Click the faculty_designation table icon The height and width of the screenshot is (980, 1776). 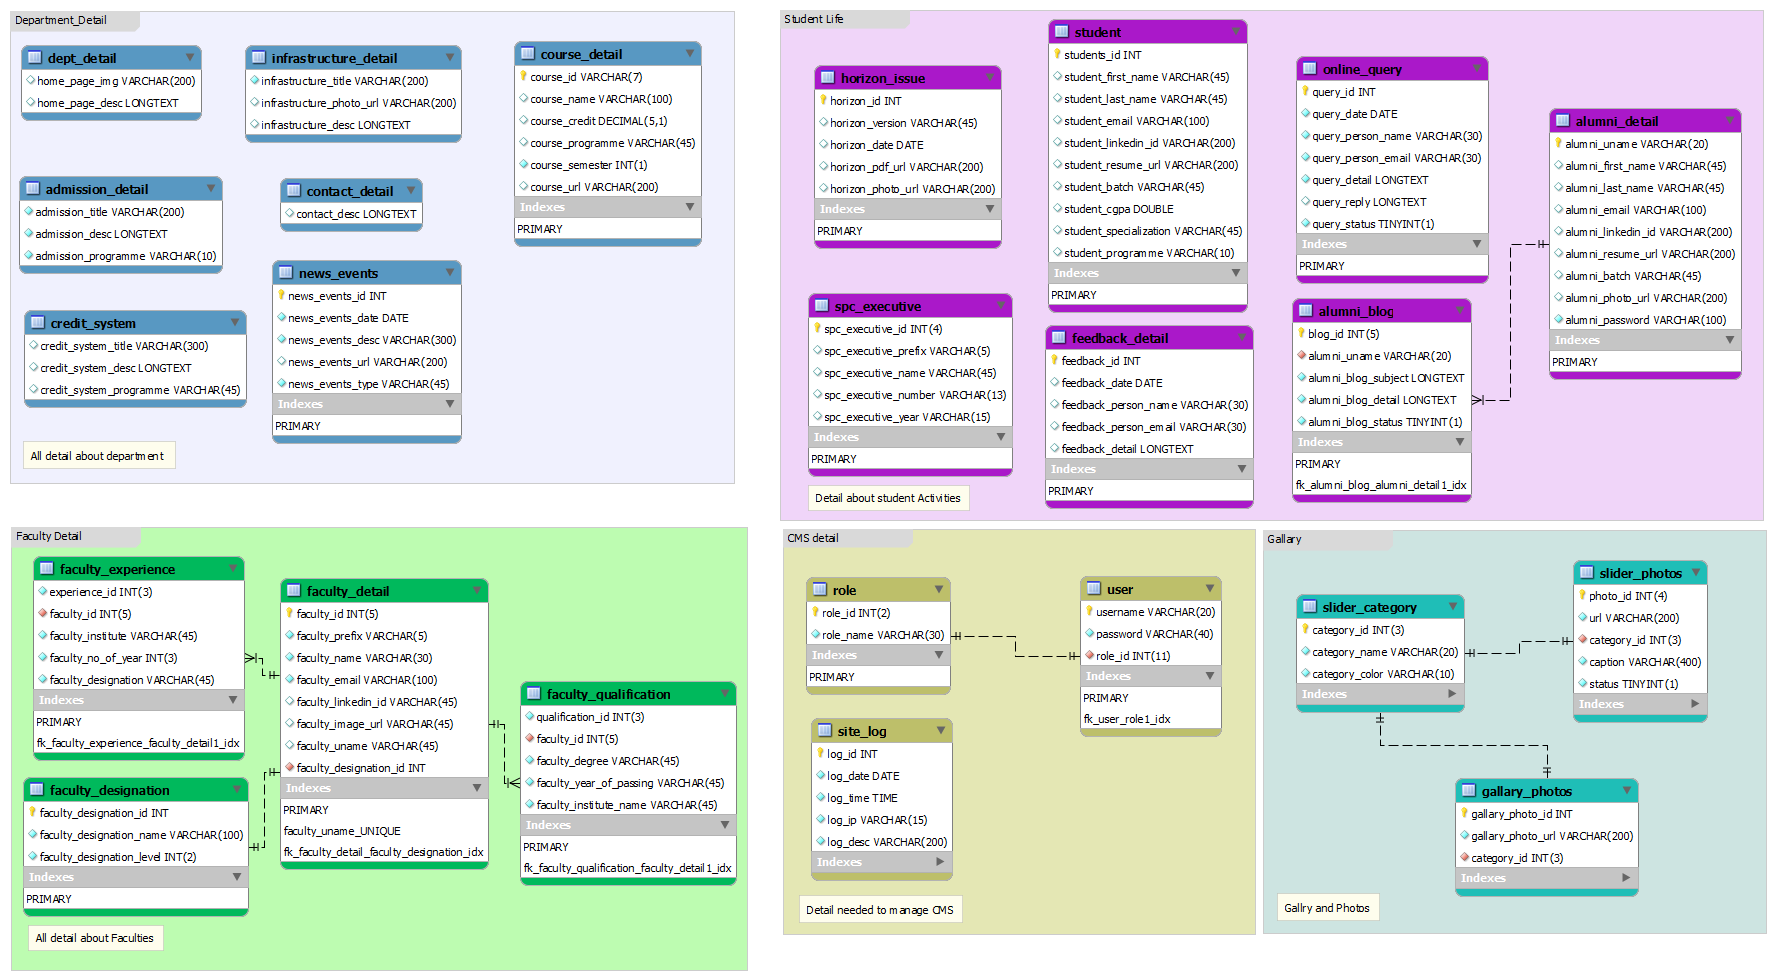tap(37, 790)
